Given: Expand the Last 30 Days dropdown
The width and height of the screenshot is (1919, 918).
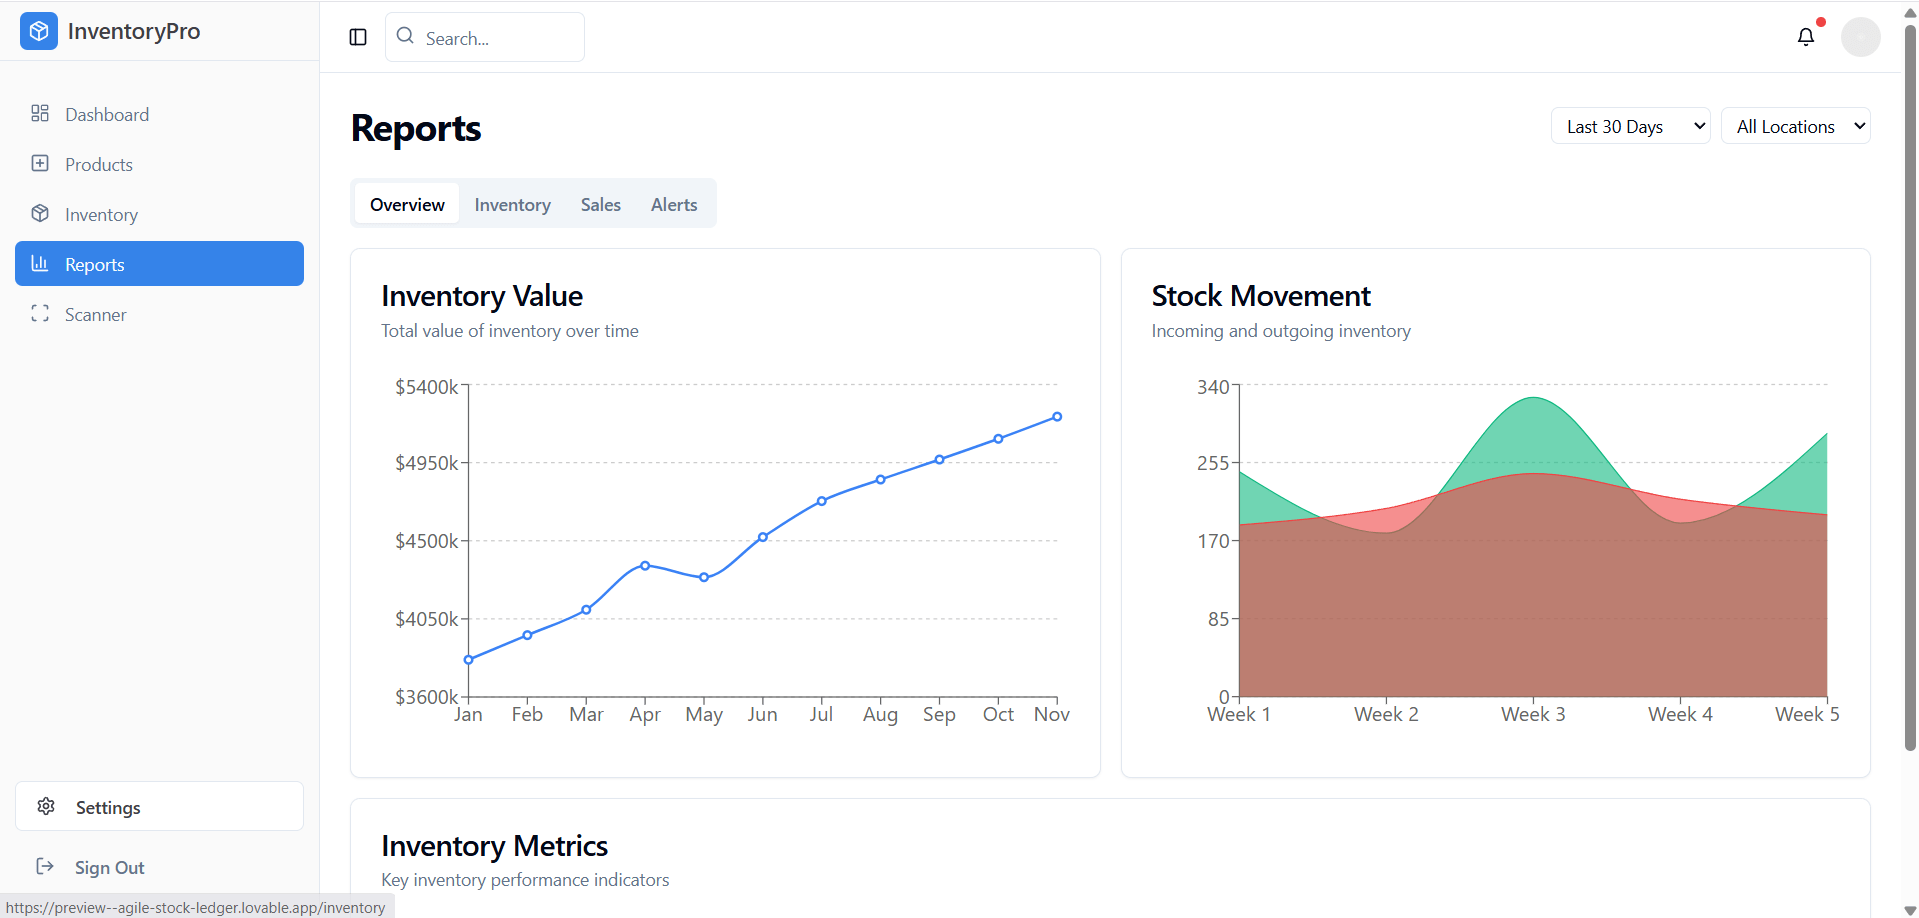Looking at the screenshot, I should pyautogui.click(x=1630, y=126).
